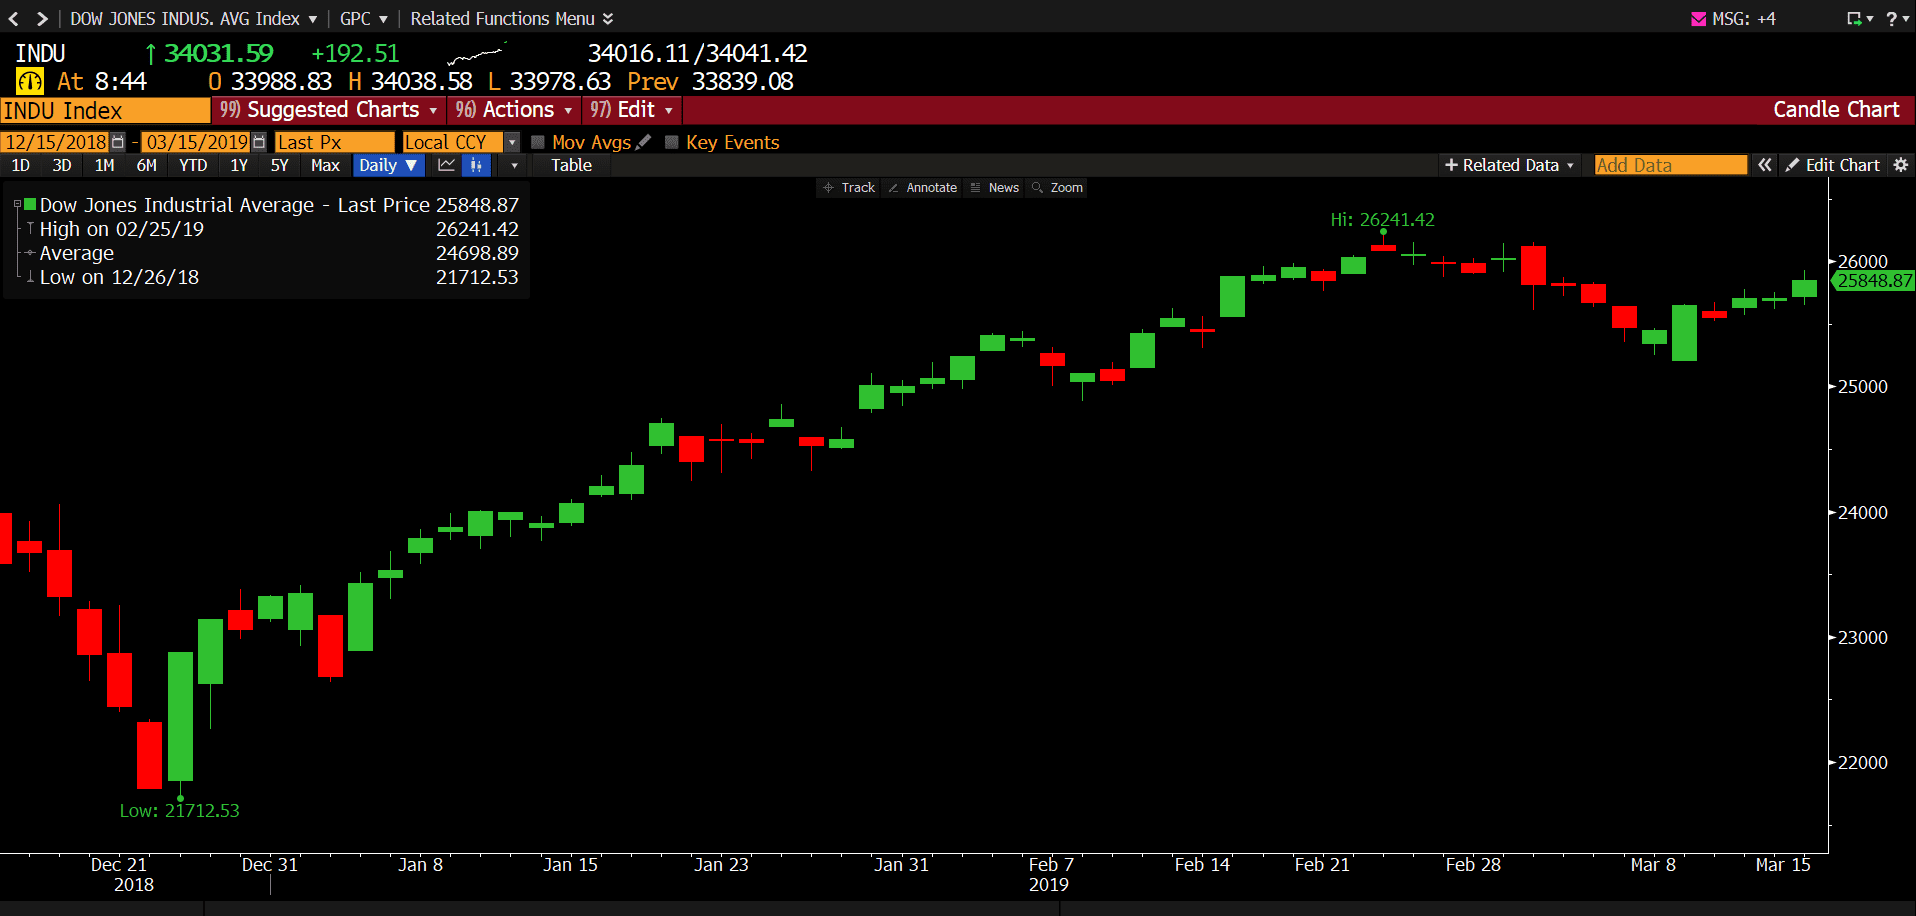Click the INDU Index security field
The height and width of the screenshot is (916, 1916).
click(105, 110)
